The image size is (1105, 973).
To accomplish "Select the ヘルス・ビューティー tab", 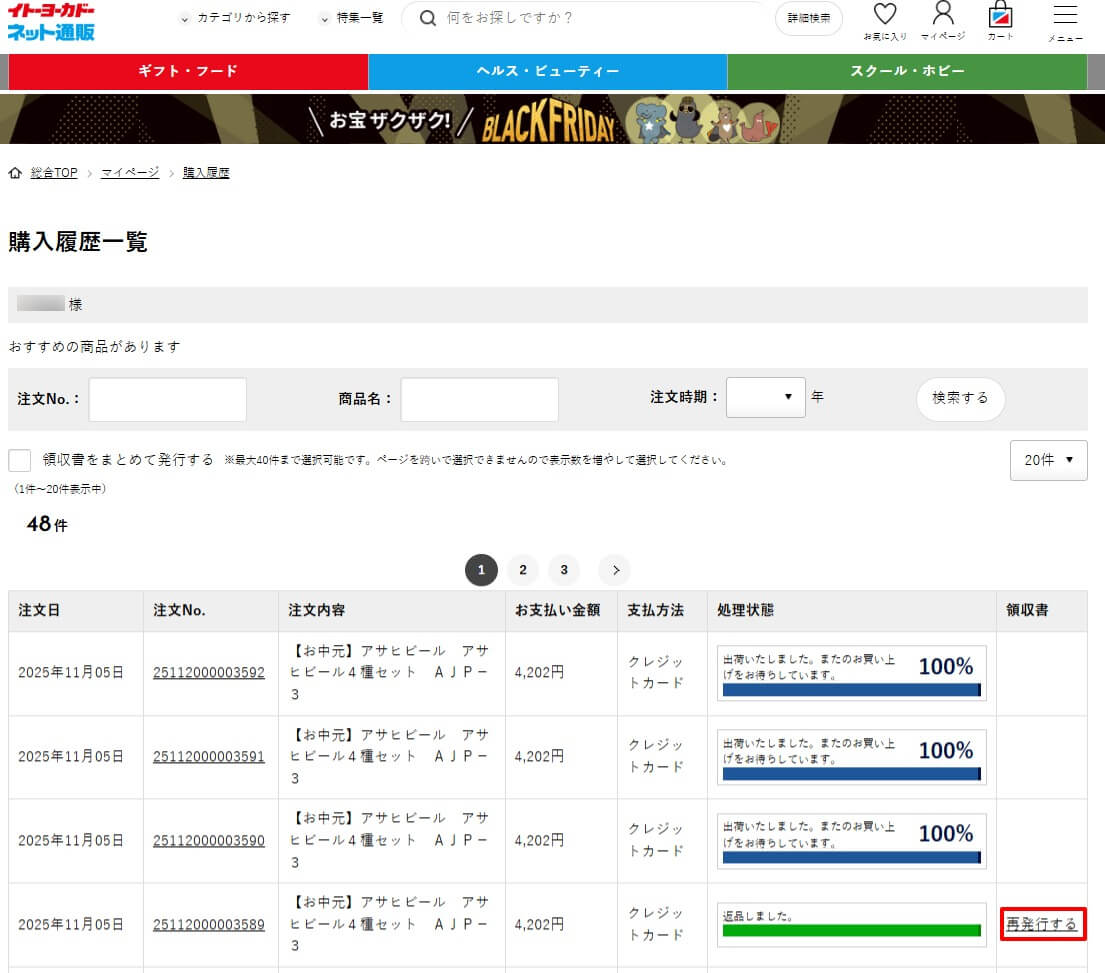I will coord(547,72).
